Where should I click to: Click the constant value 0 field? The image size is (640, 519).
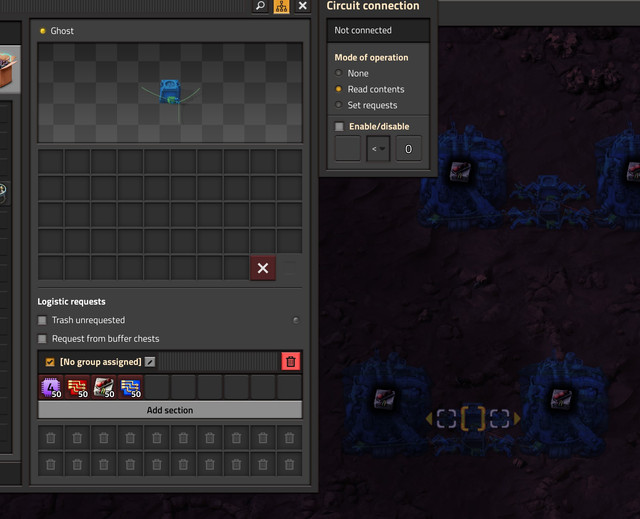pos(409,149)
